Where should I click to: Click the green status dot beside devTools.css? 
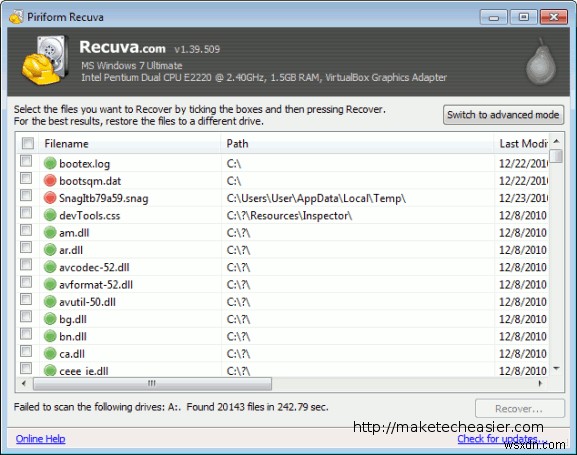[x=50, y=215]
